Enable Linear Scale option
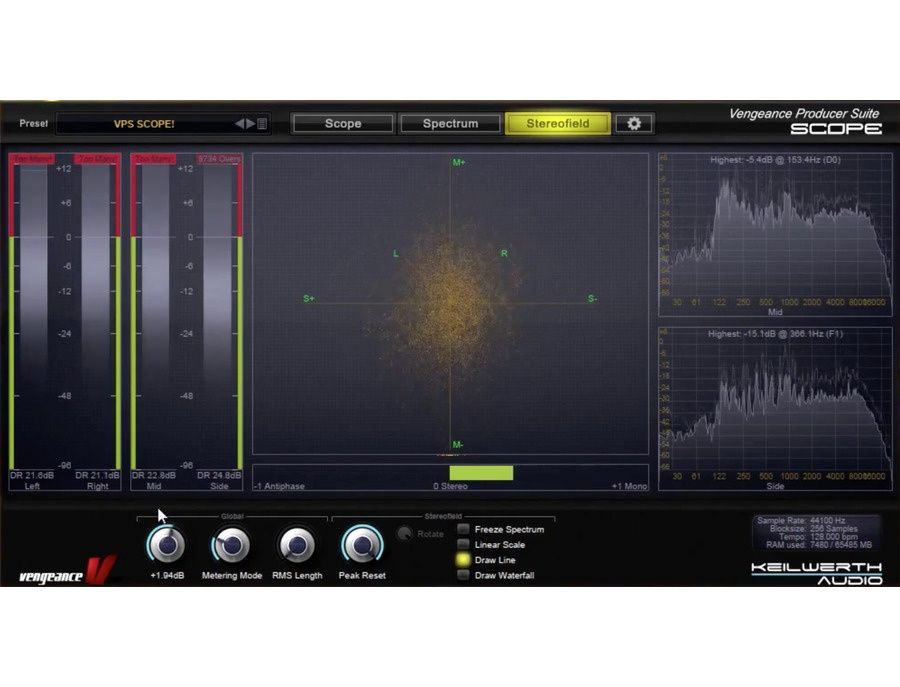Screen dimensions: 900x687 click(x=464, y=545)
